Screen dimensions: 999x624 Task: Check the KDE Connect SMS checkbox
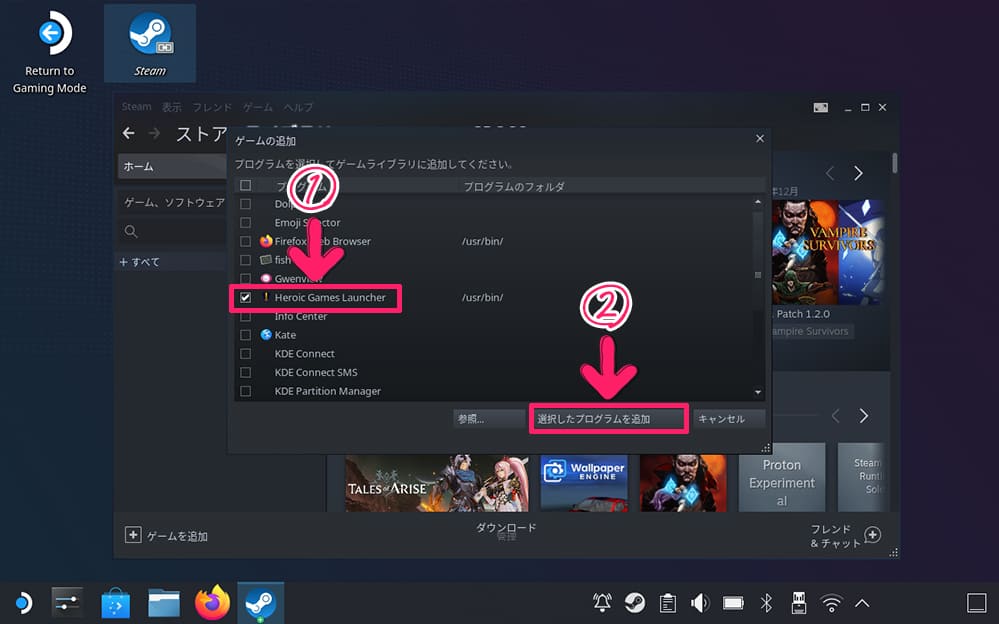(245, 372)
